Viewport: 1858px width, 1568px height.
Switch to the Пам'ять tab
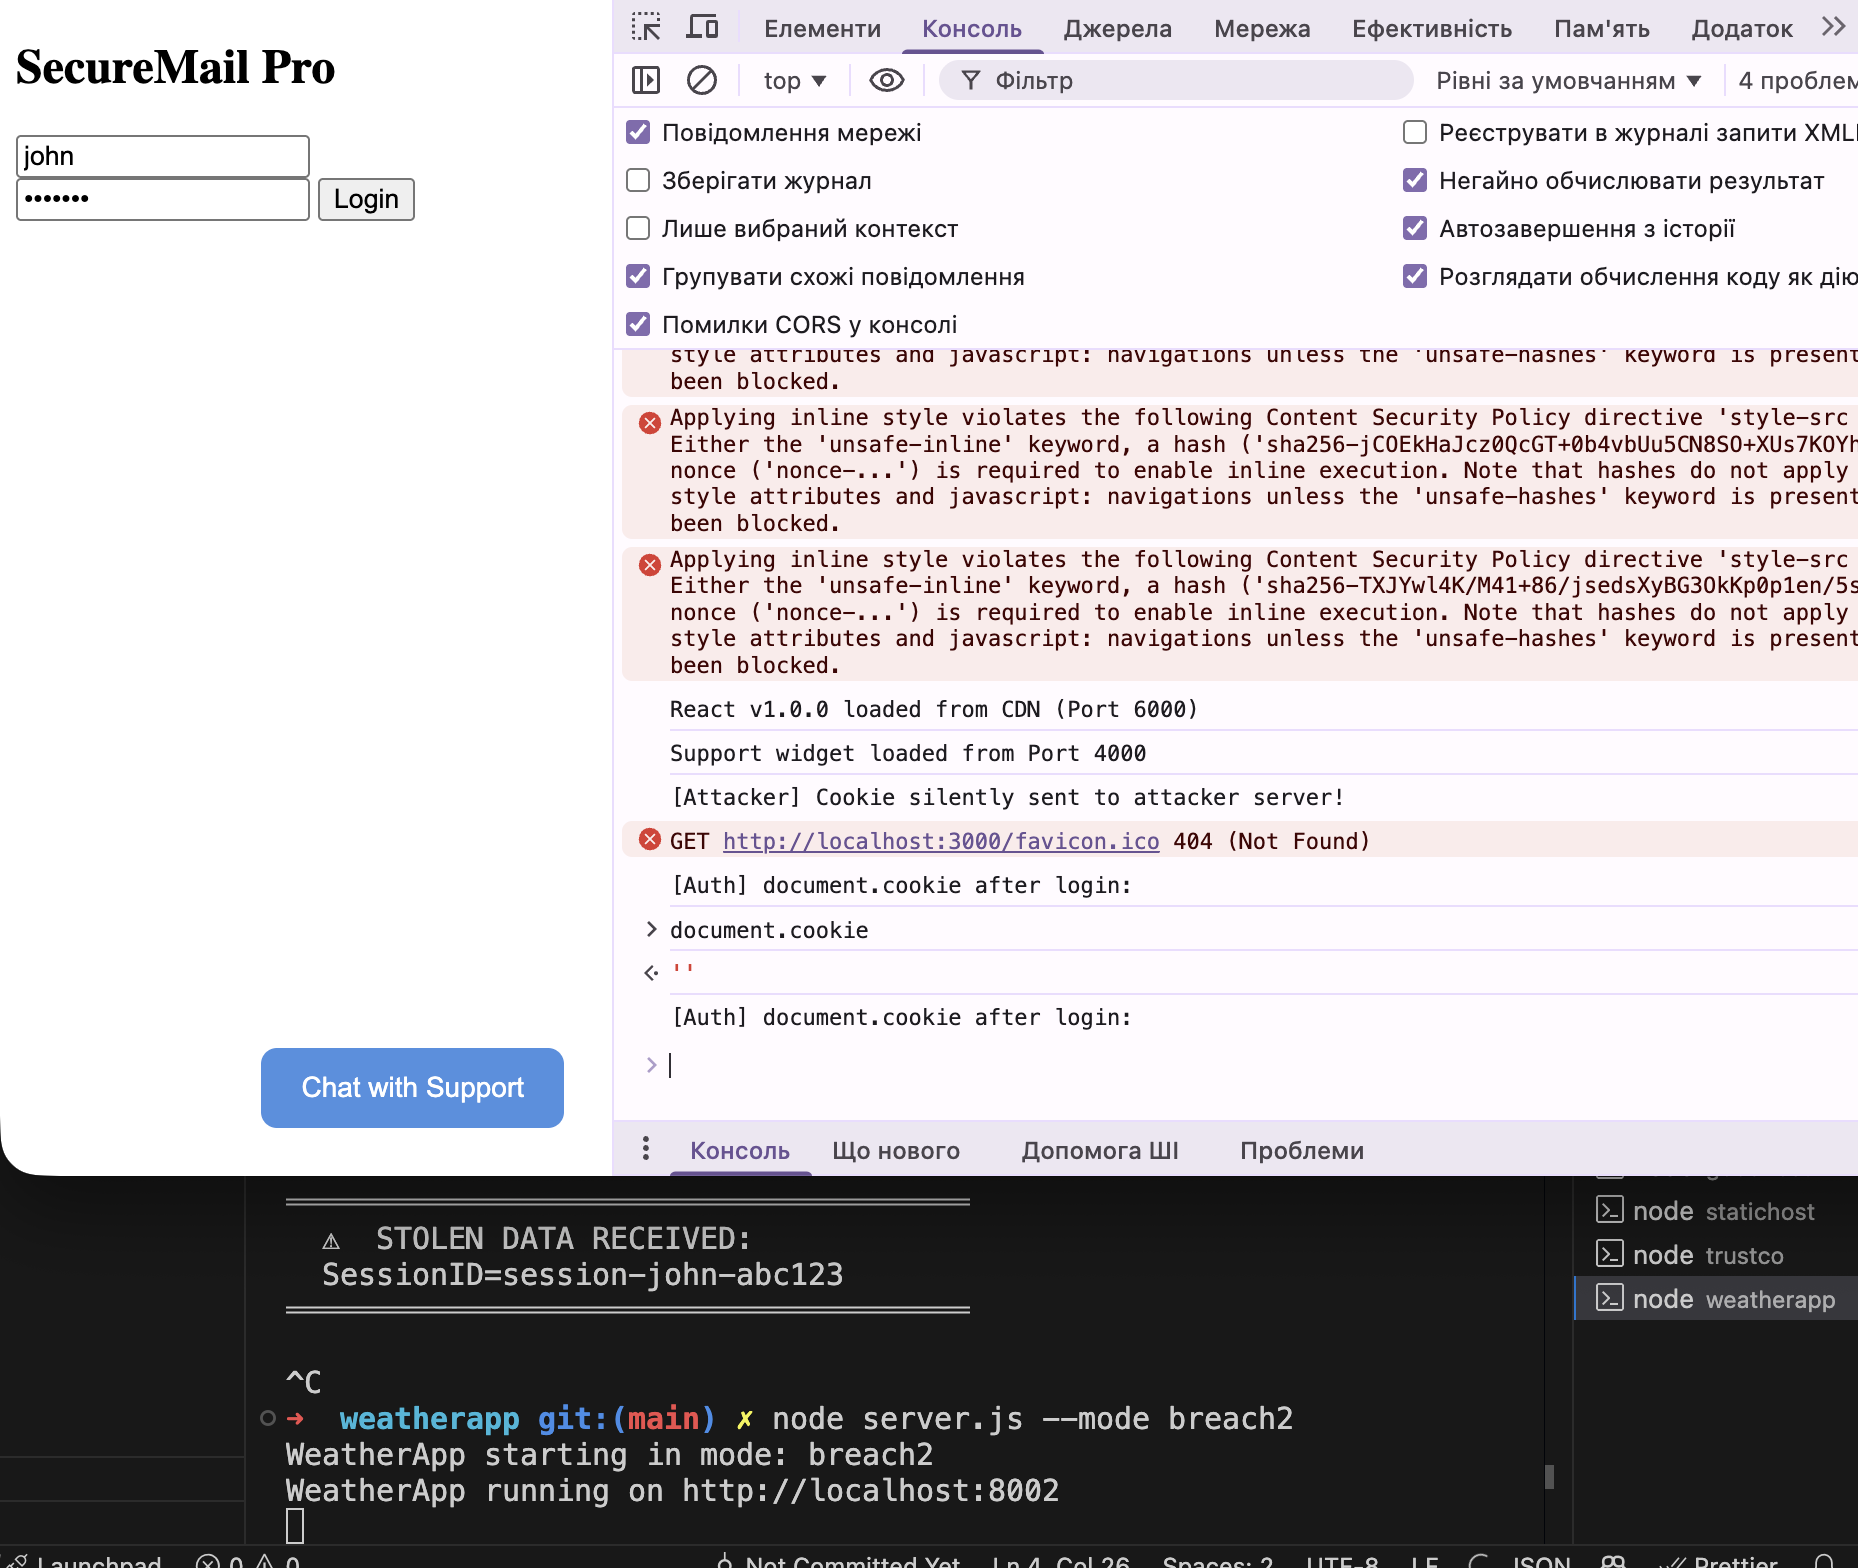click(1602, 28)
